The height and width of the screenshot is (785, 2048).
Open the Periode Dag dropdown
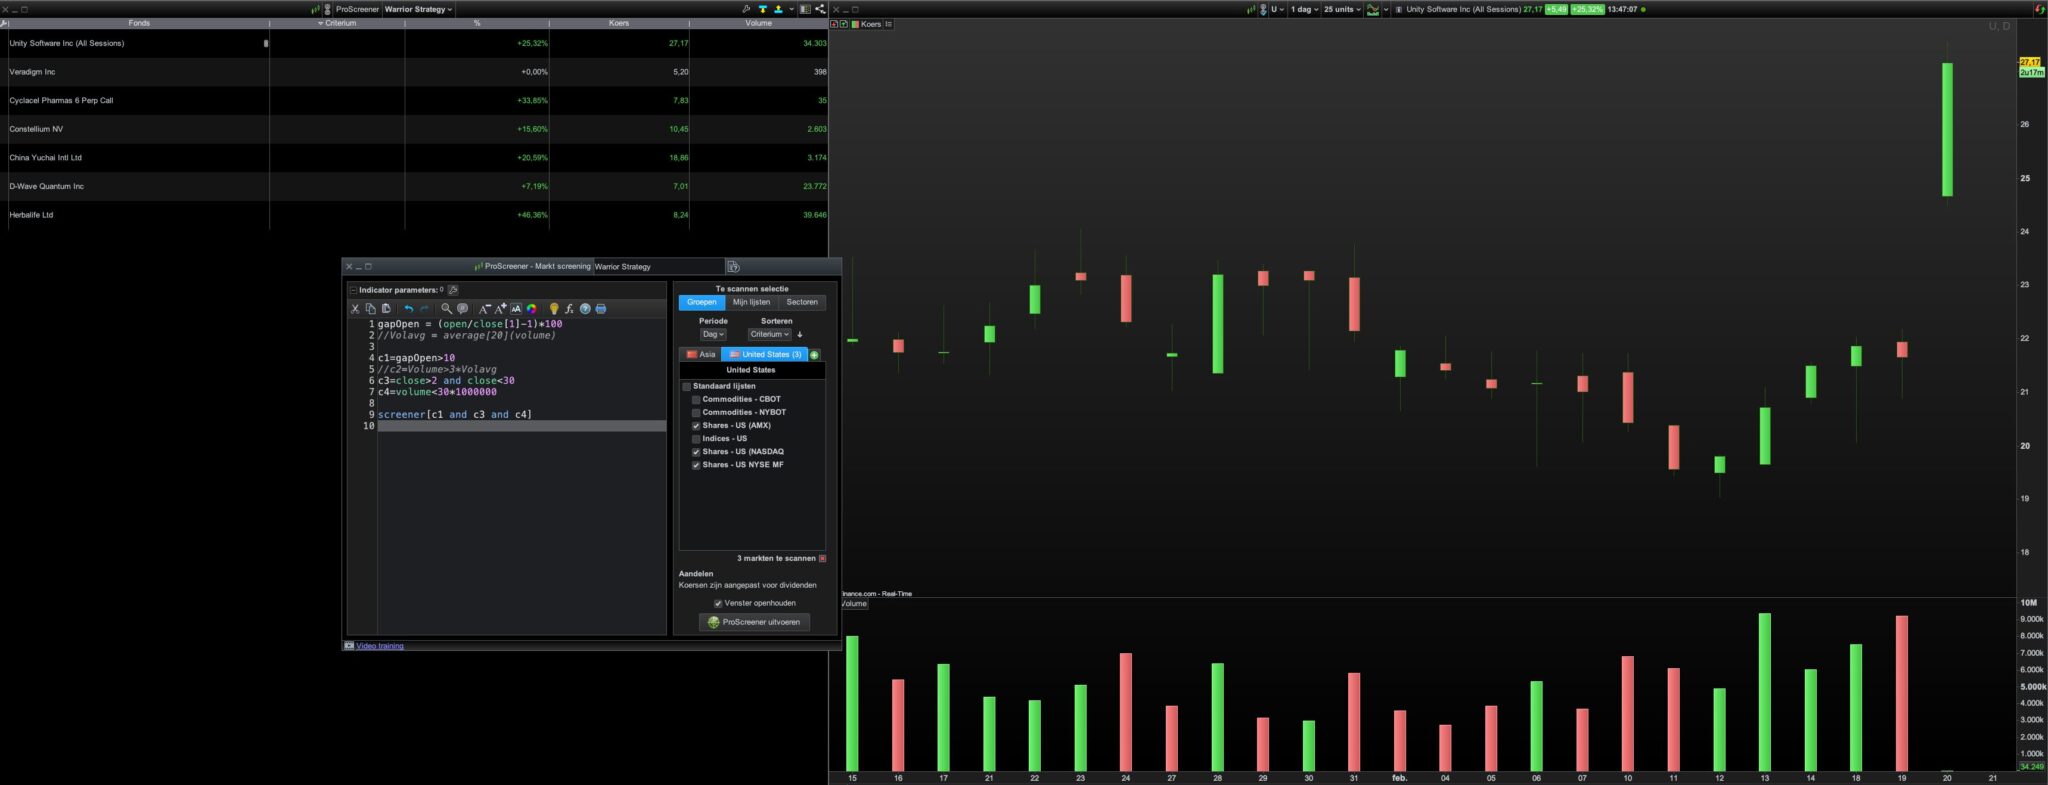713,335
